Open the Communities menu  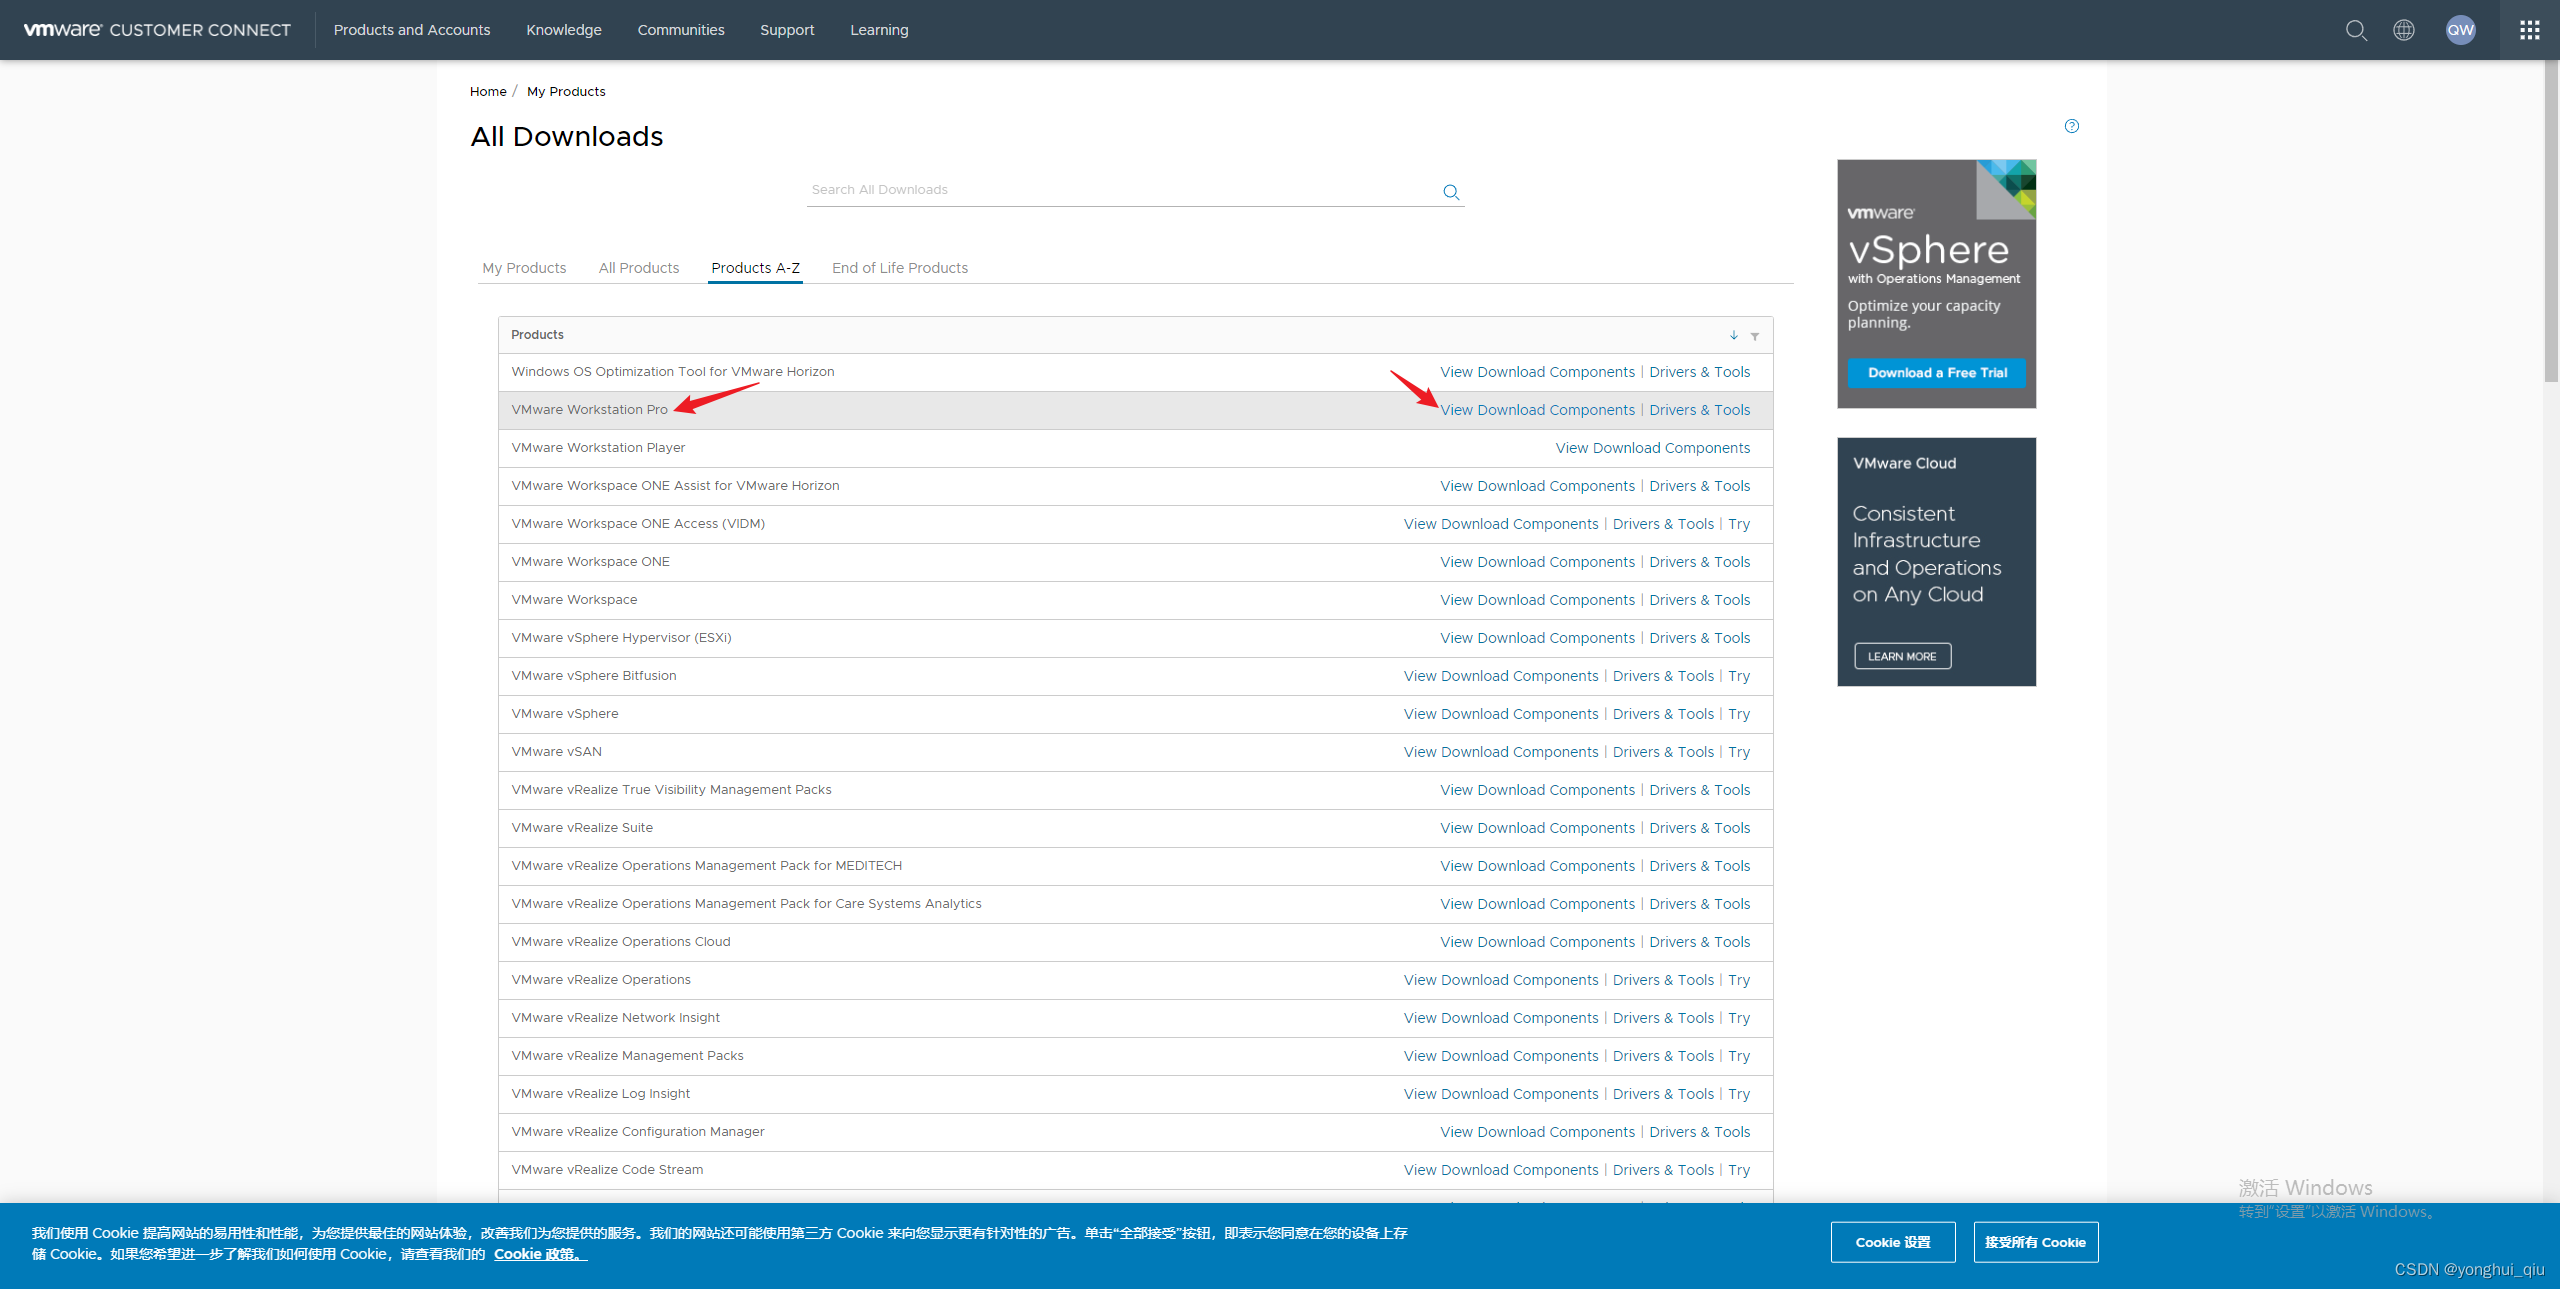[681, 30]
